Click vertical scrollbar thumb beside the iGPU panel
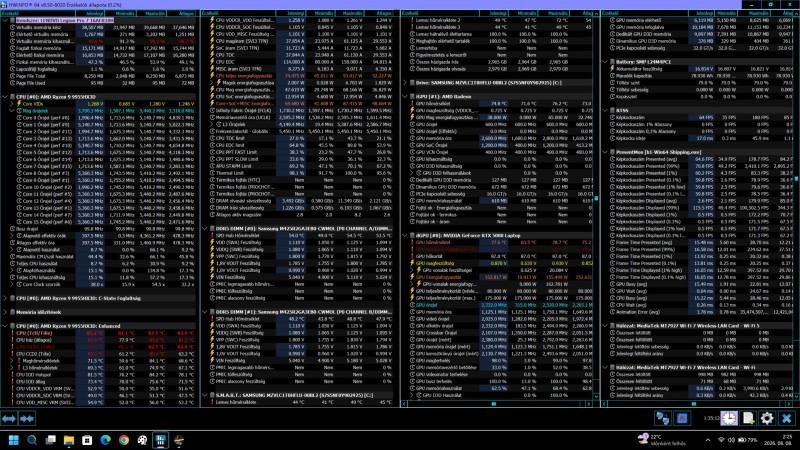This screenshot has height=450, width=800. [x=596, y=198]
